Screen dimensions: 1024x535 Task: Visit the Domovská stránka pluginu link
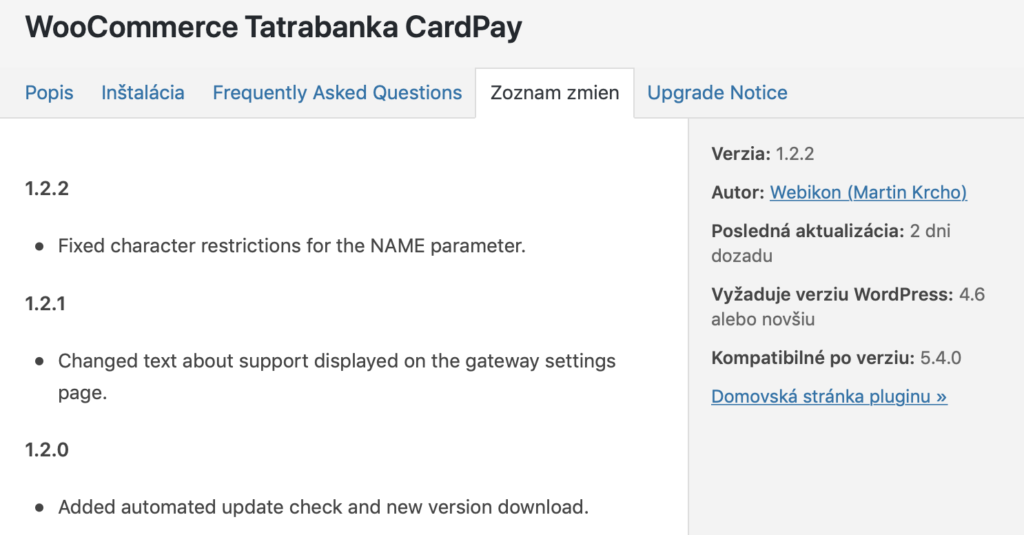pyautogui.click(x=829, y=397)
